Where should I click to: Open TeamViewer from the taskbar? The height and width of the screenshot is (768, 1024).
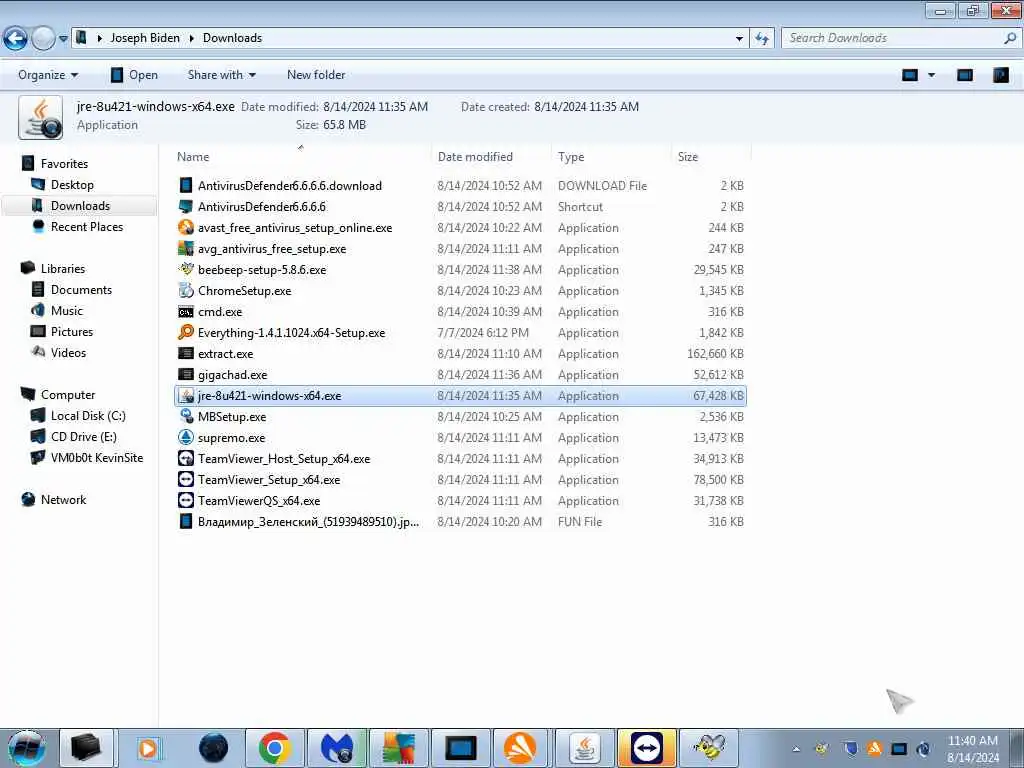pos(647,748)
